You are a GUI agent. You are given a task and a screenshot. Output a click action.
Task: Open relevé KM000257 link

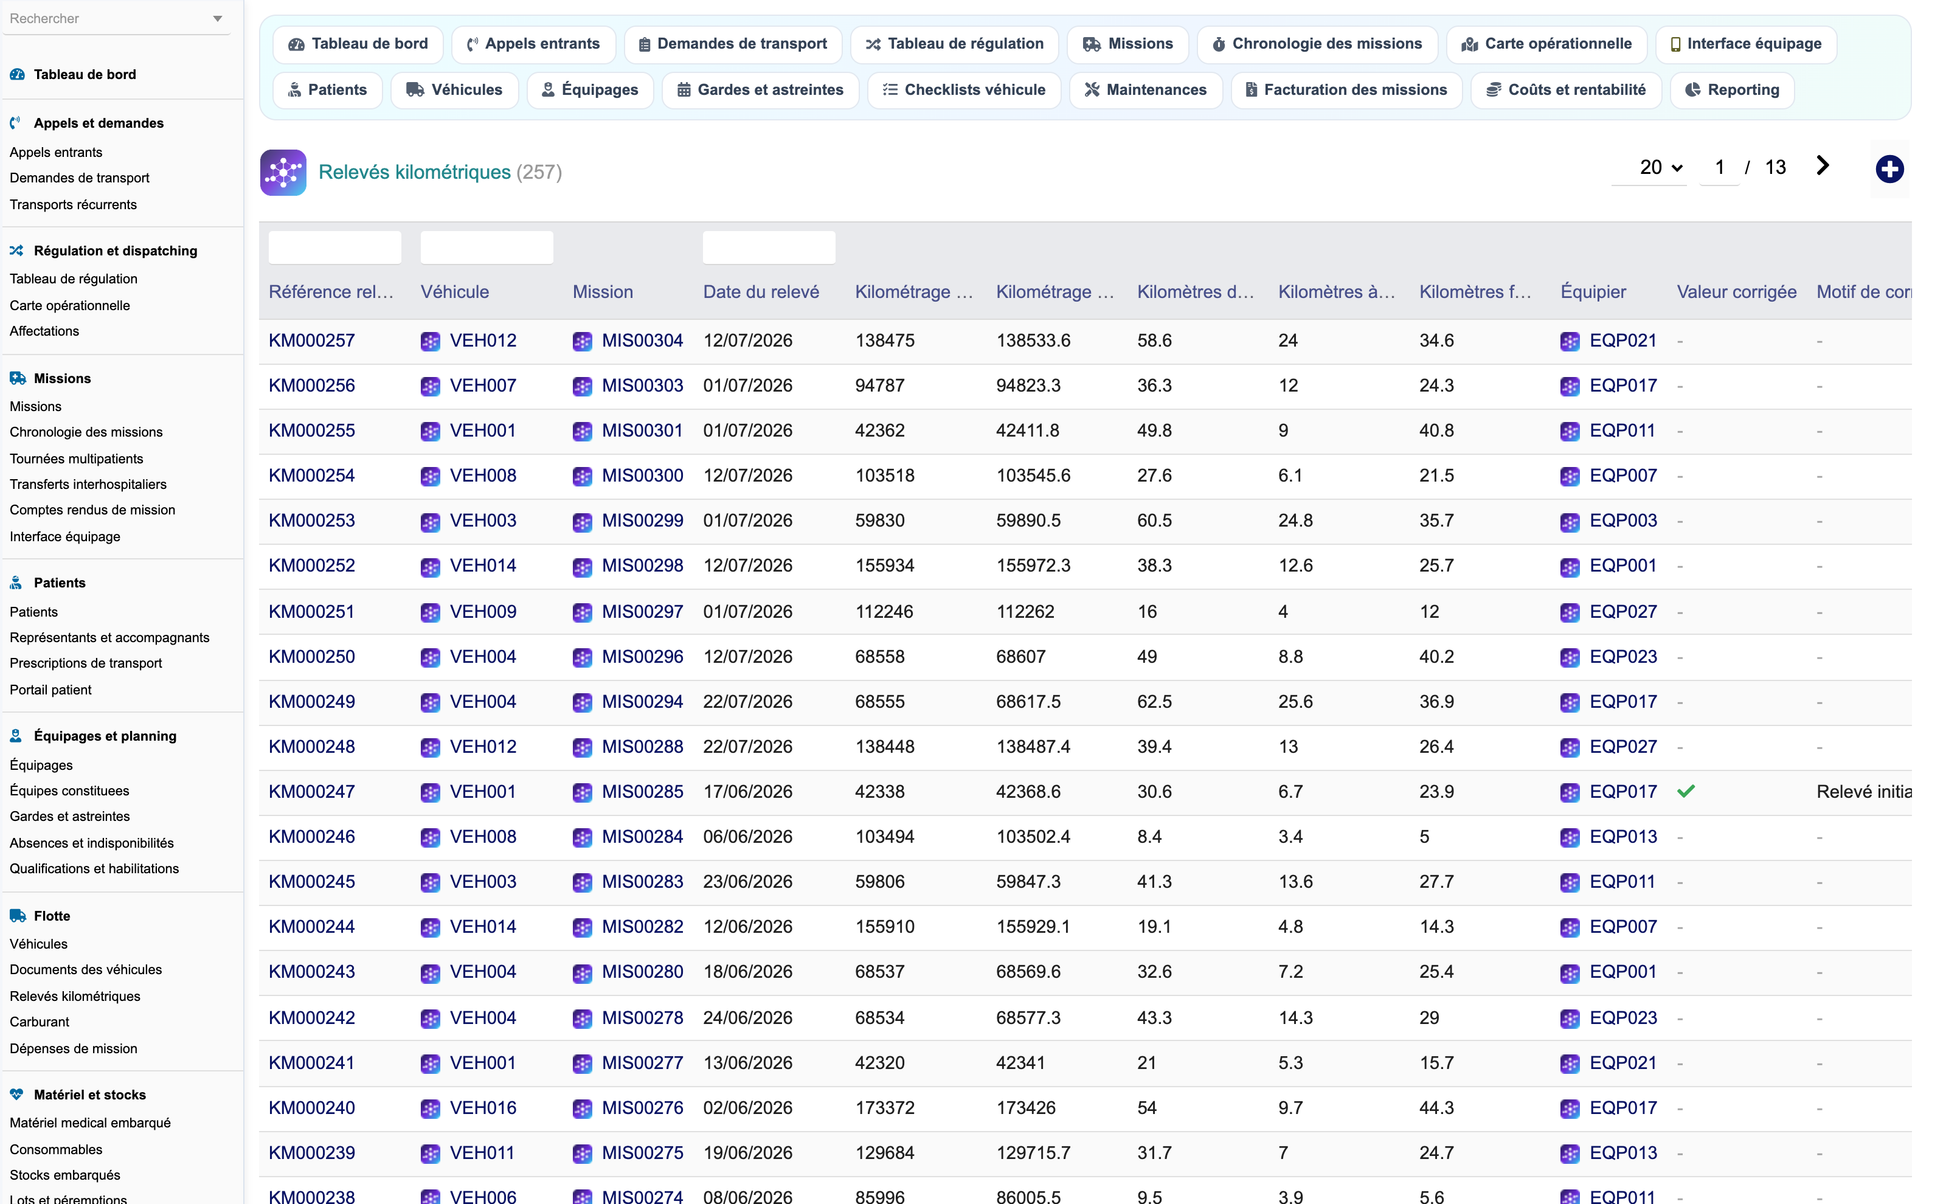(x=312, y=341)
